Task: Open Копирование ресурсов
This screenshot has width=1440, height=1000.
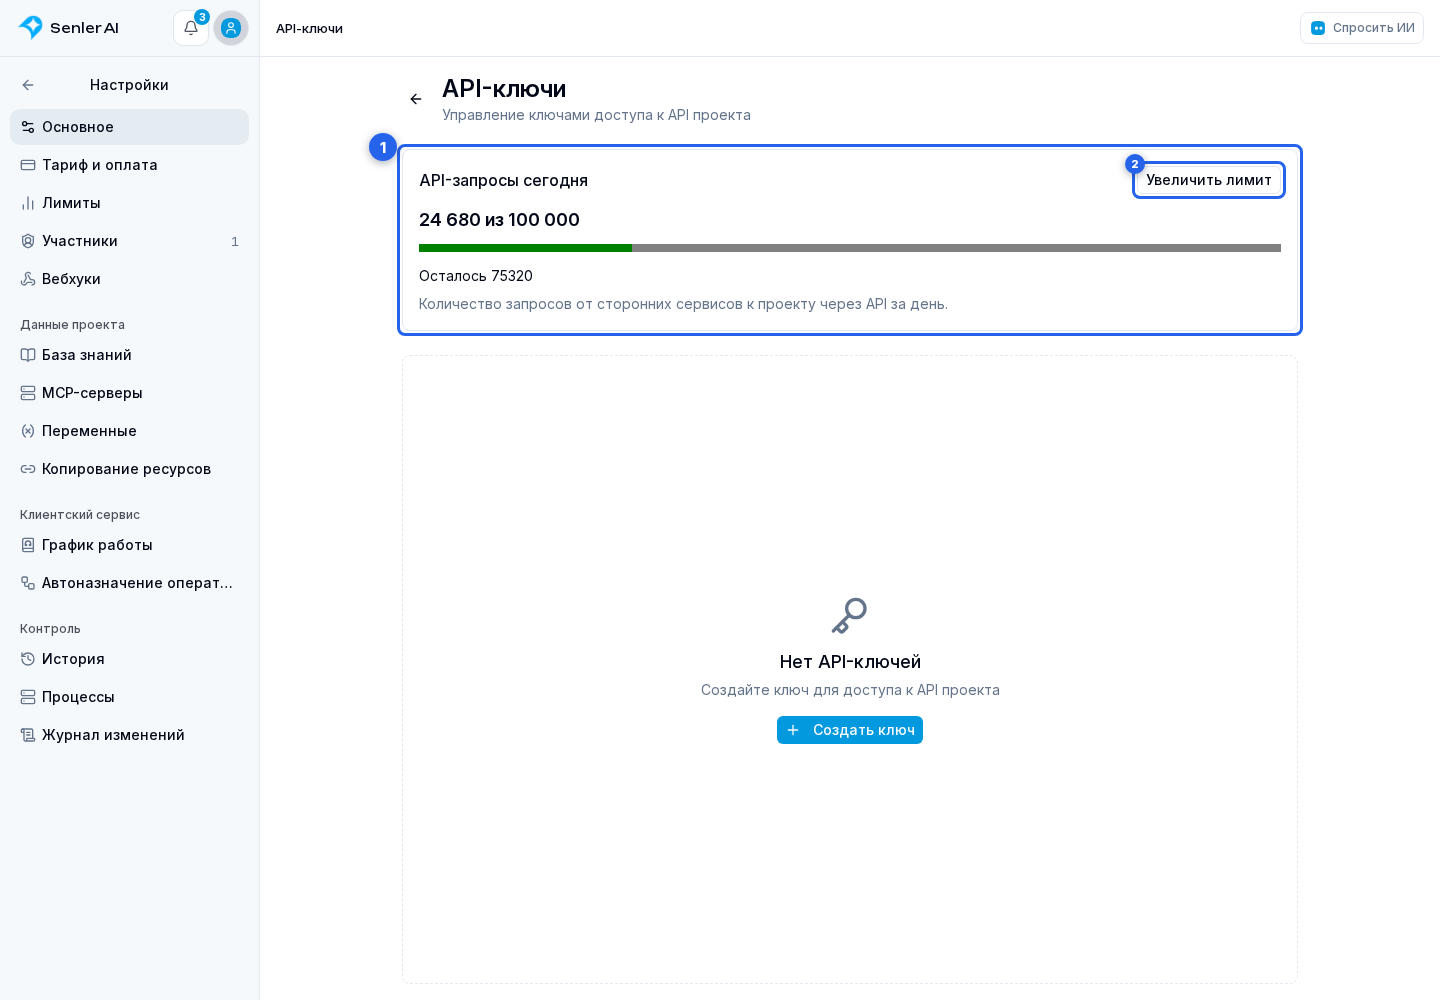Action: click(129, 469)
